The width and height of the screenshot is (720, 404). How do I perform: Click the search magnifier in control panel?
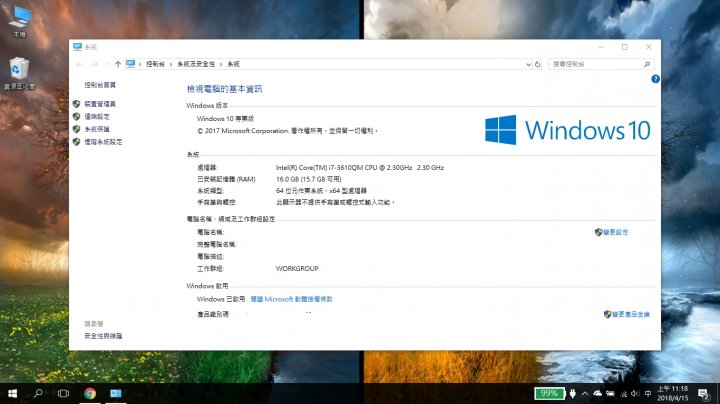(x=647, y=64)
